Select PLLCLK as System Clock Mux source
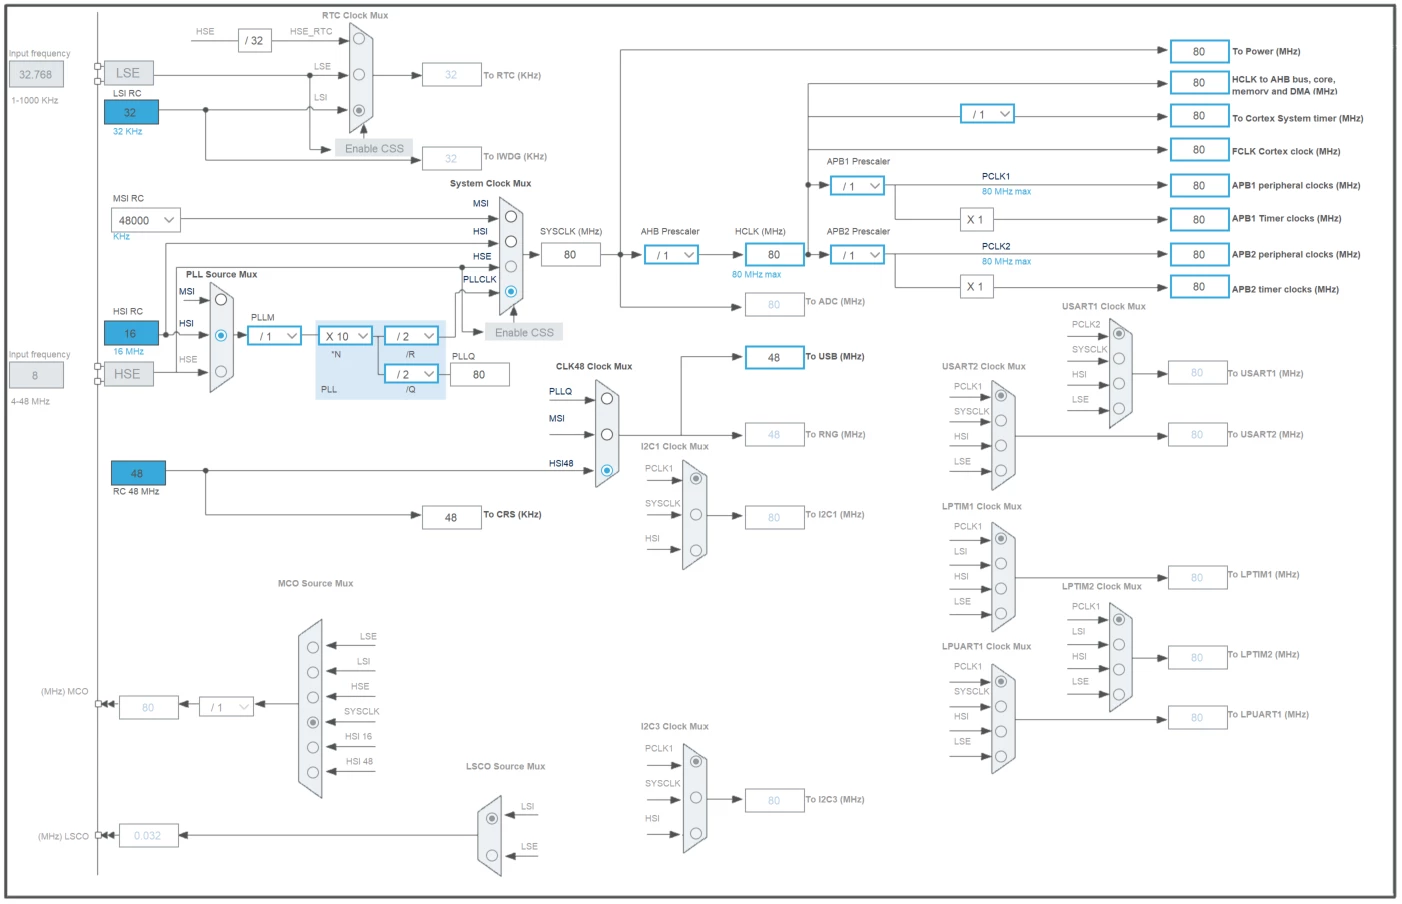Image resolution: width=1402 pixels, height=904 pixels. tap(511, 292)
